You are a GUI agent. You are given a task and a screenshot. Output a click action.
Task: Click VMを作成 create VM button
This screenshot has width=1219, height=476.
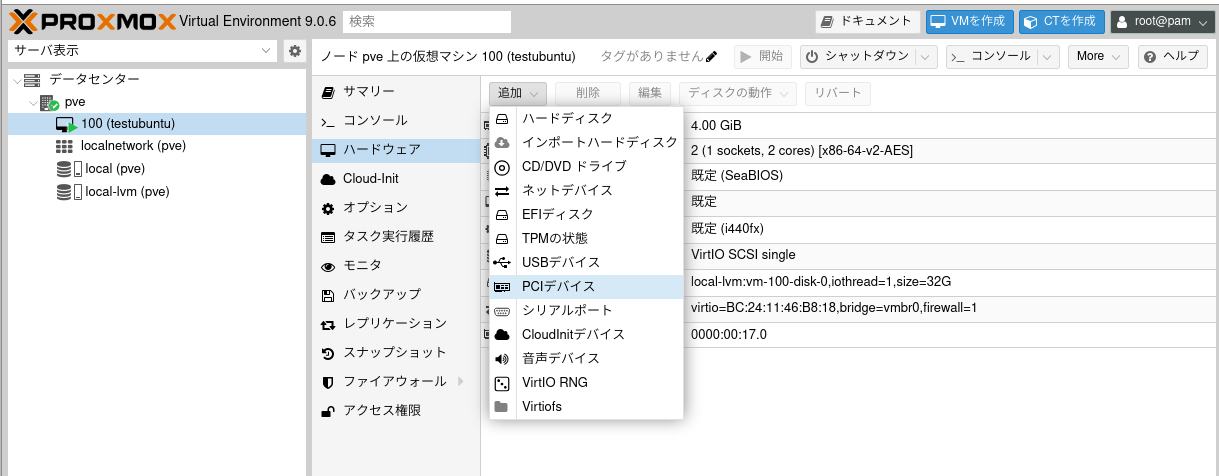pyautogui.click(x=970, y=21)
